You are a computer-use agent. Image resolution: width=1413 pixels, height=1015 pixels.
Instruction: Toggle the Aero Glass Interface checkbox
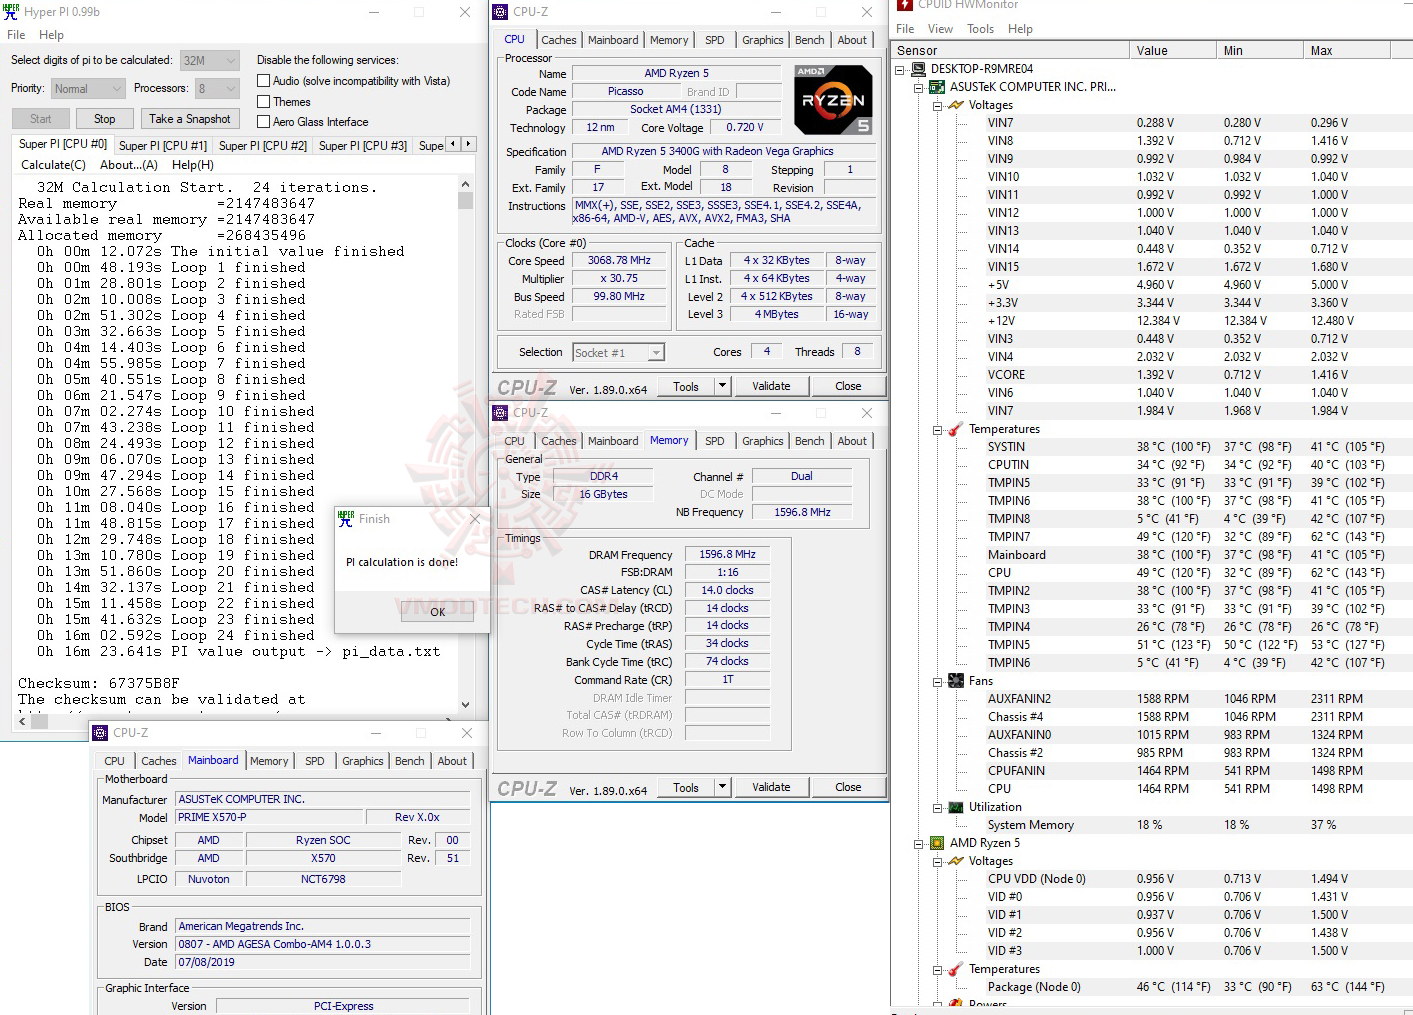pos(264,122)
